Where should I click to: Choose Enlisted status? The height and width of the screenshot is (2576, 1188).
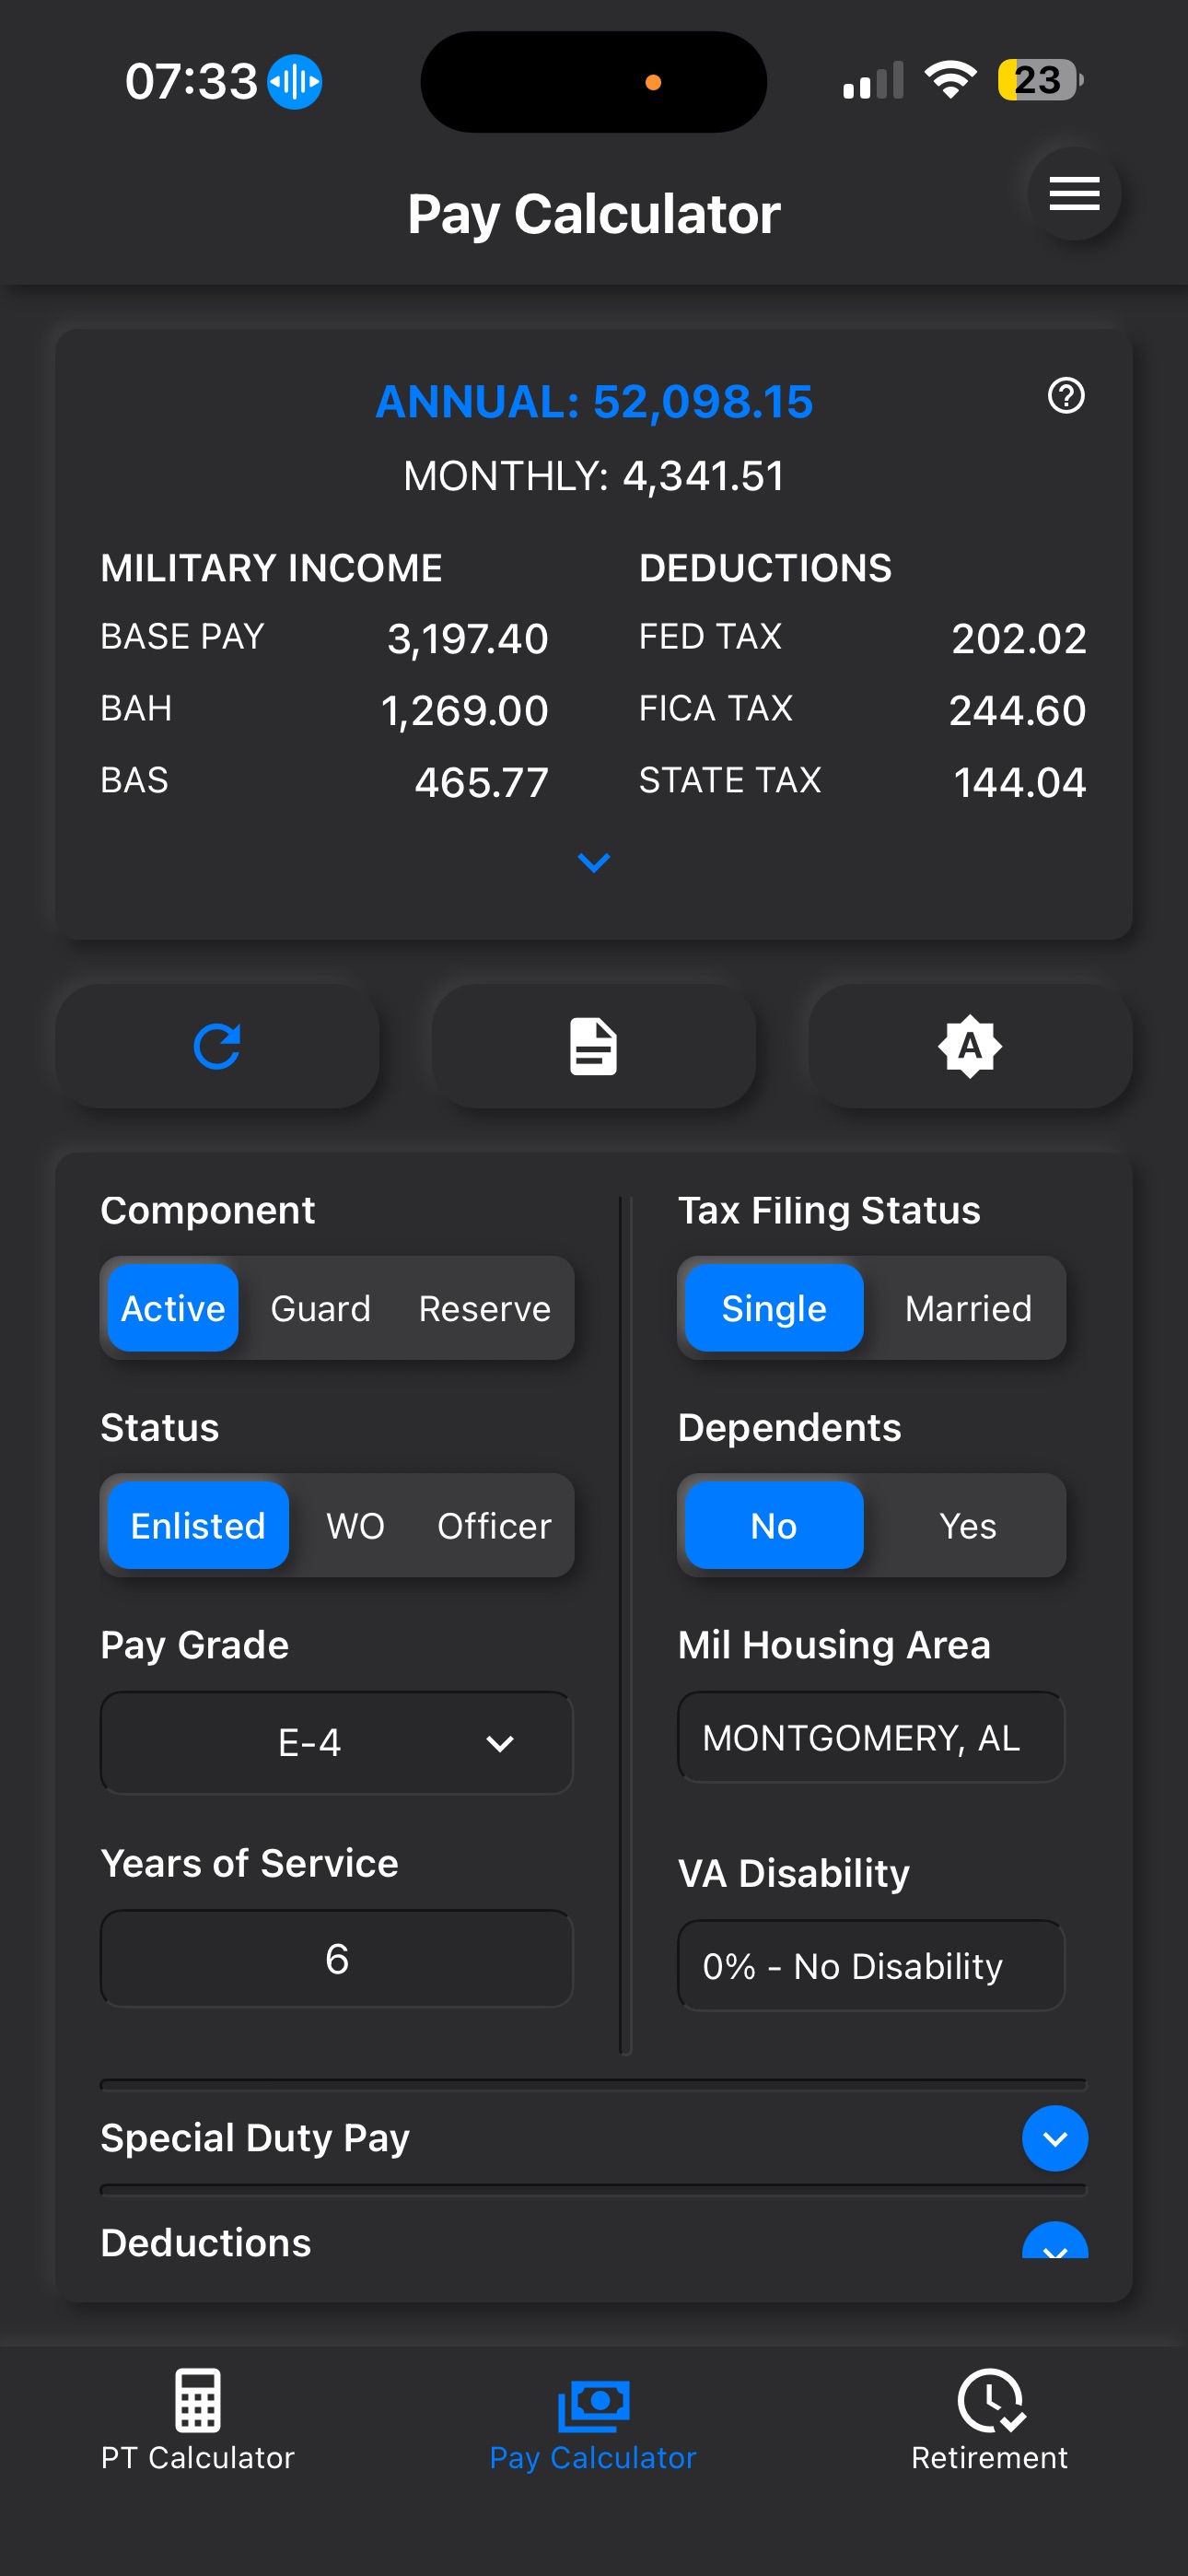pos(198,1526)
